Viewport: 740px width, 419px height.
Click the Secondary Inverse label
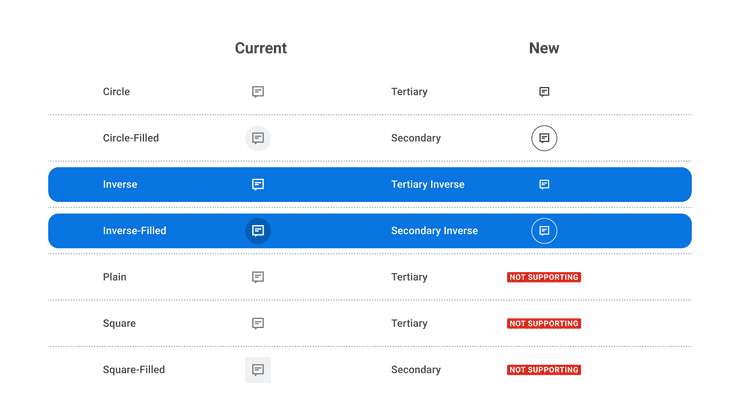click(x=434, y=231)
